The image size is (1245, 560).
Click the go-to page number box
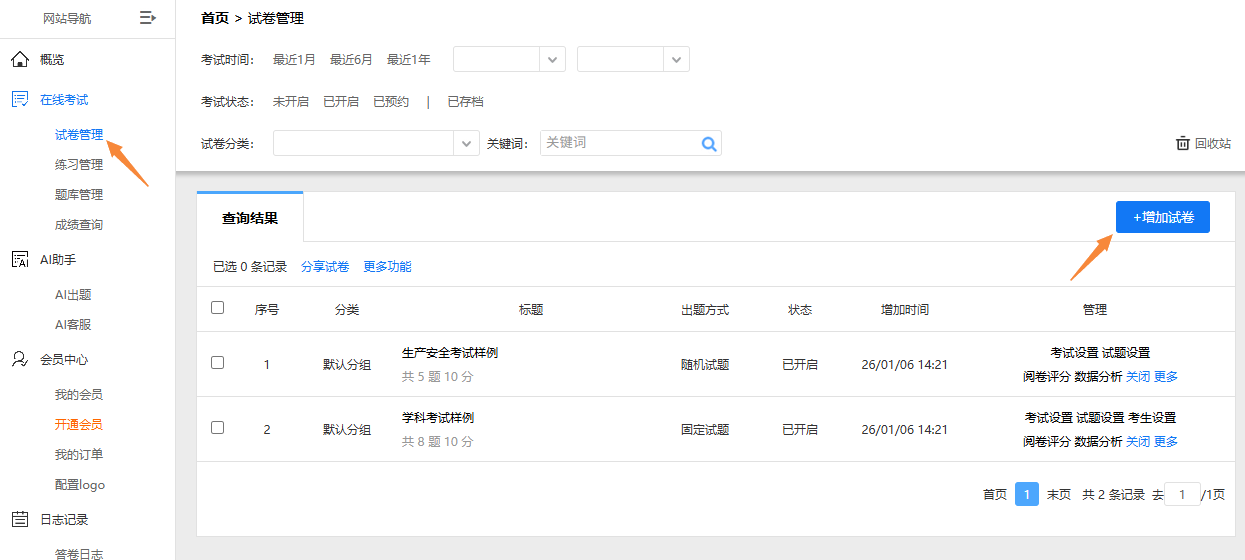[x=1182, y=494]
